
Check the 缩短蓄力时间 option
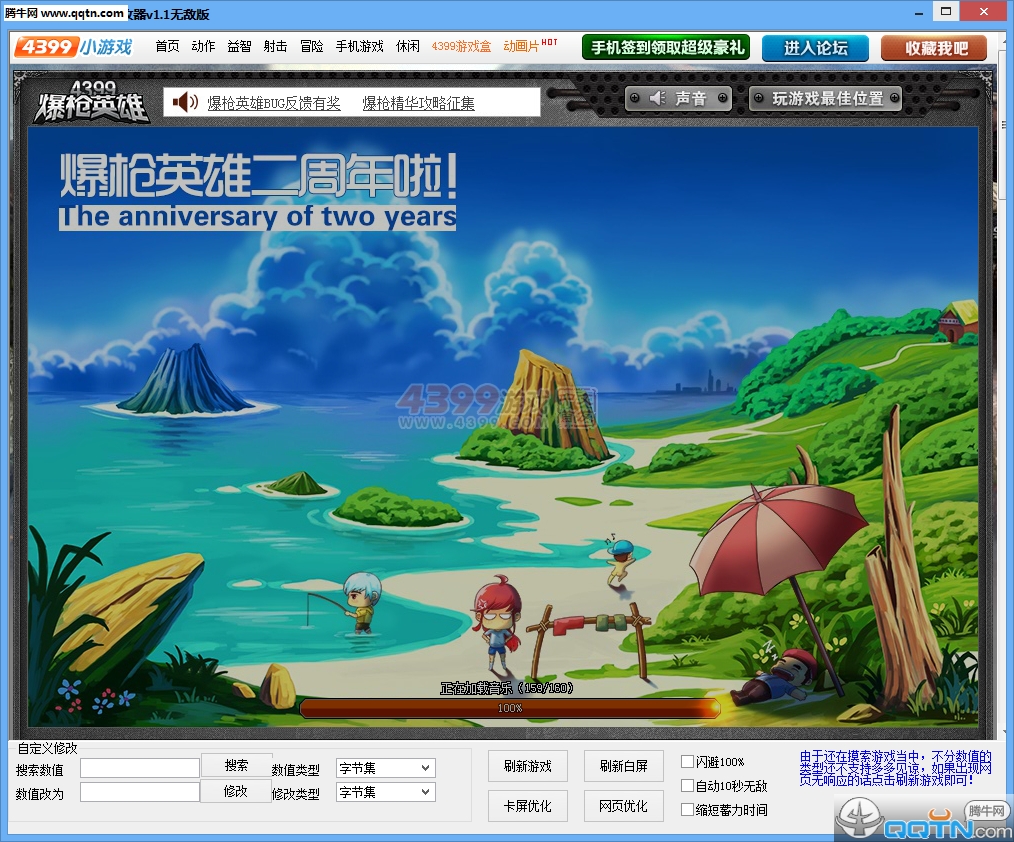[687, 810]
